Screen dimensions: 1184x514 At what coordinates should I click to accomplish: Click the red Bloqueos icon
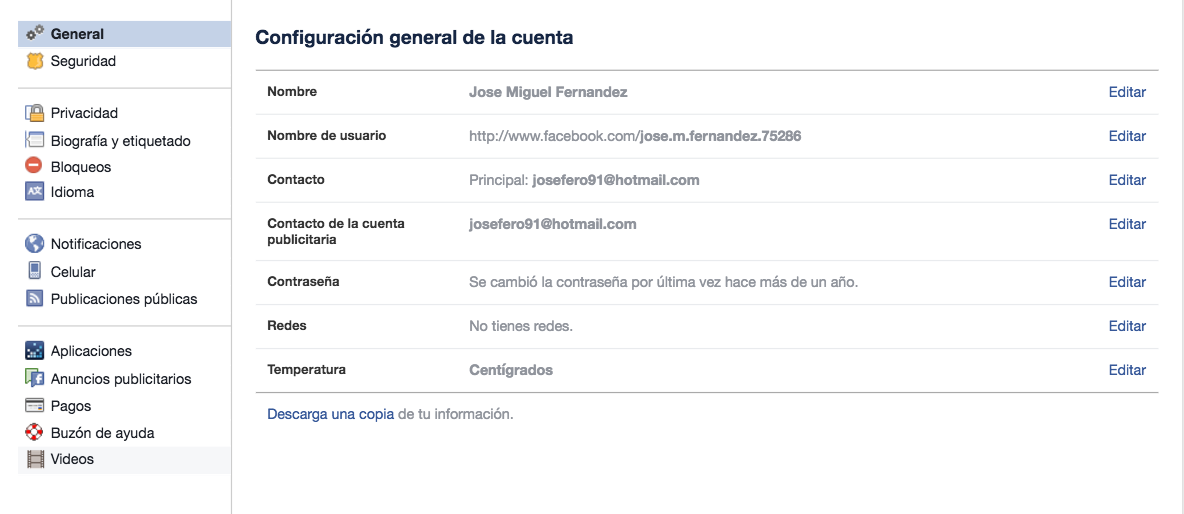click(35, 166)
